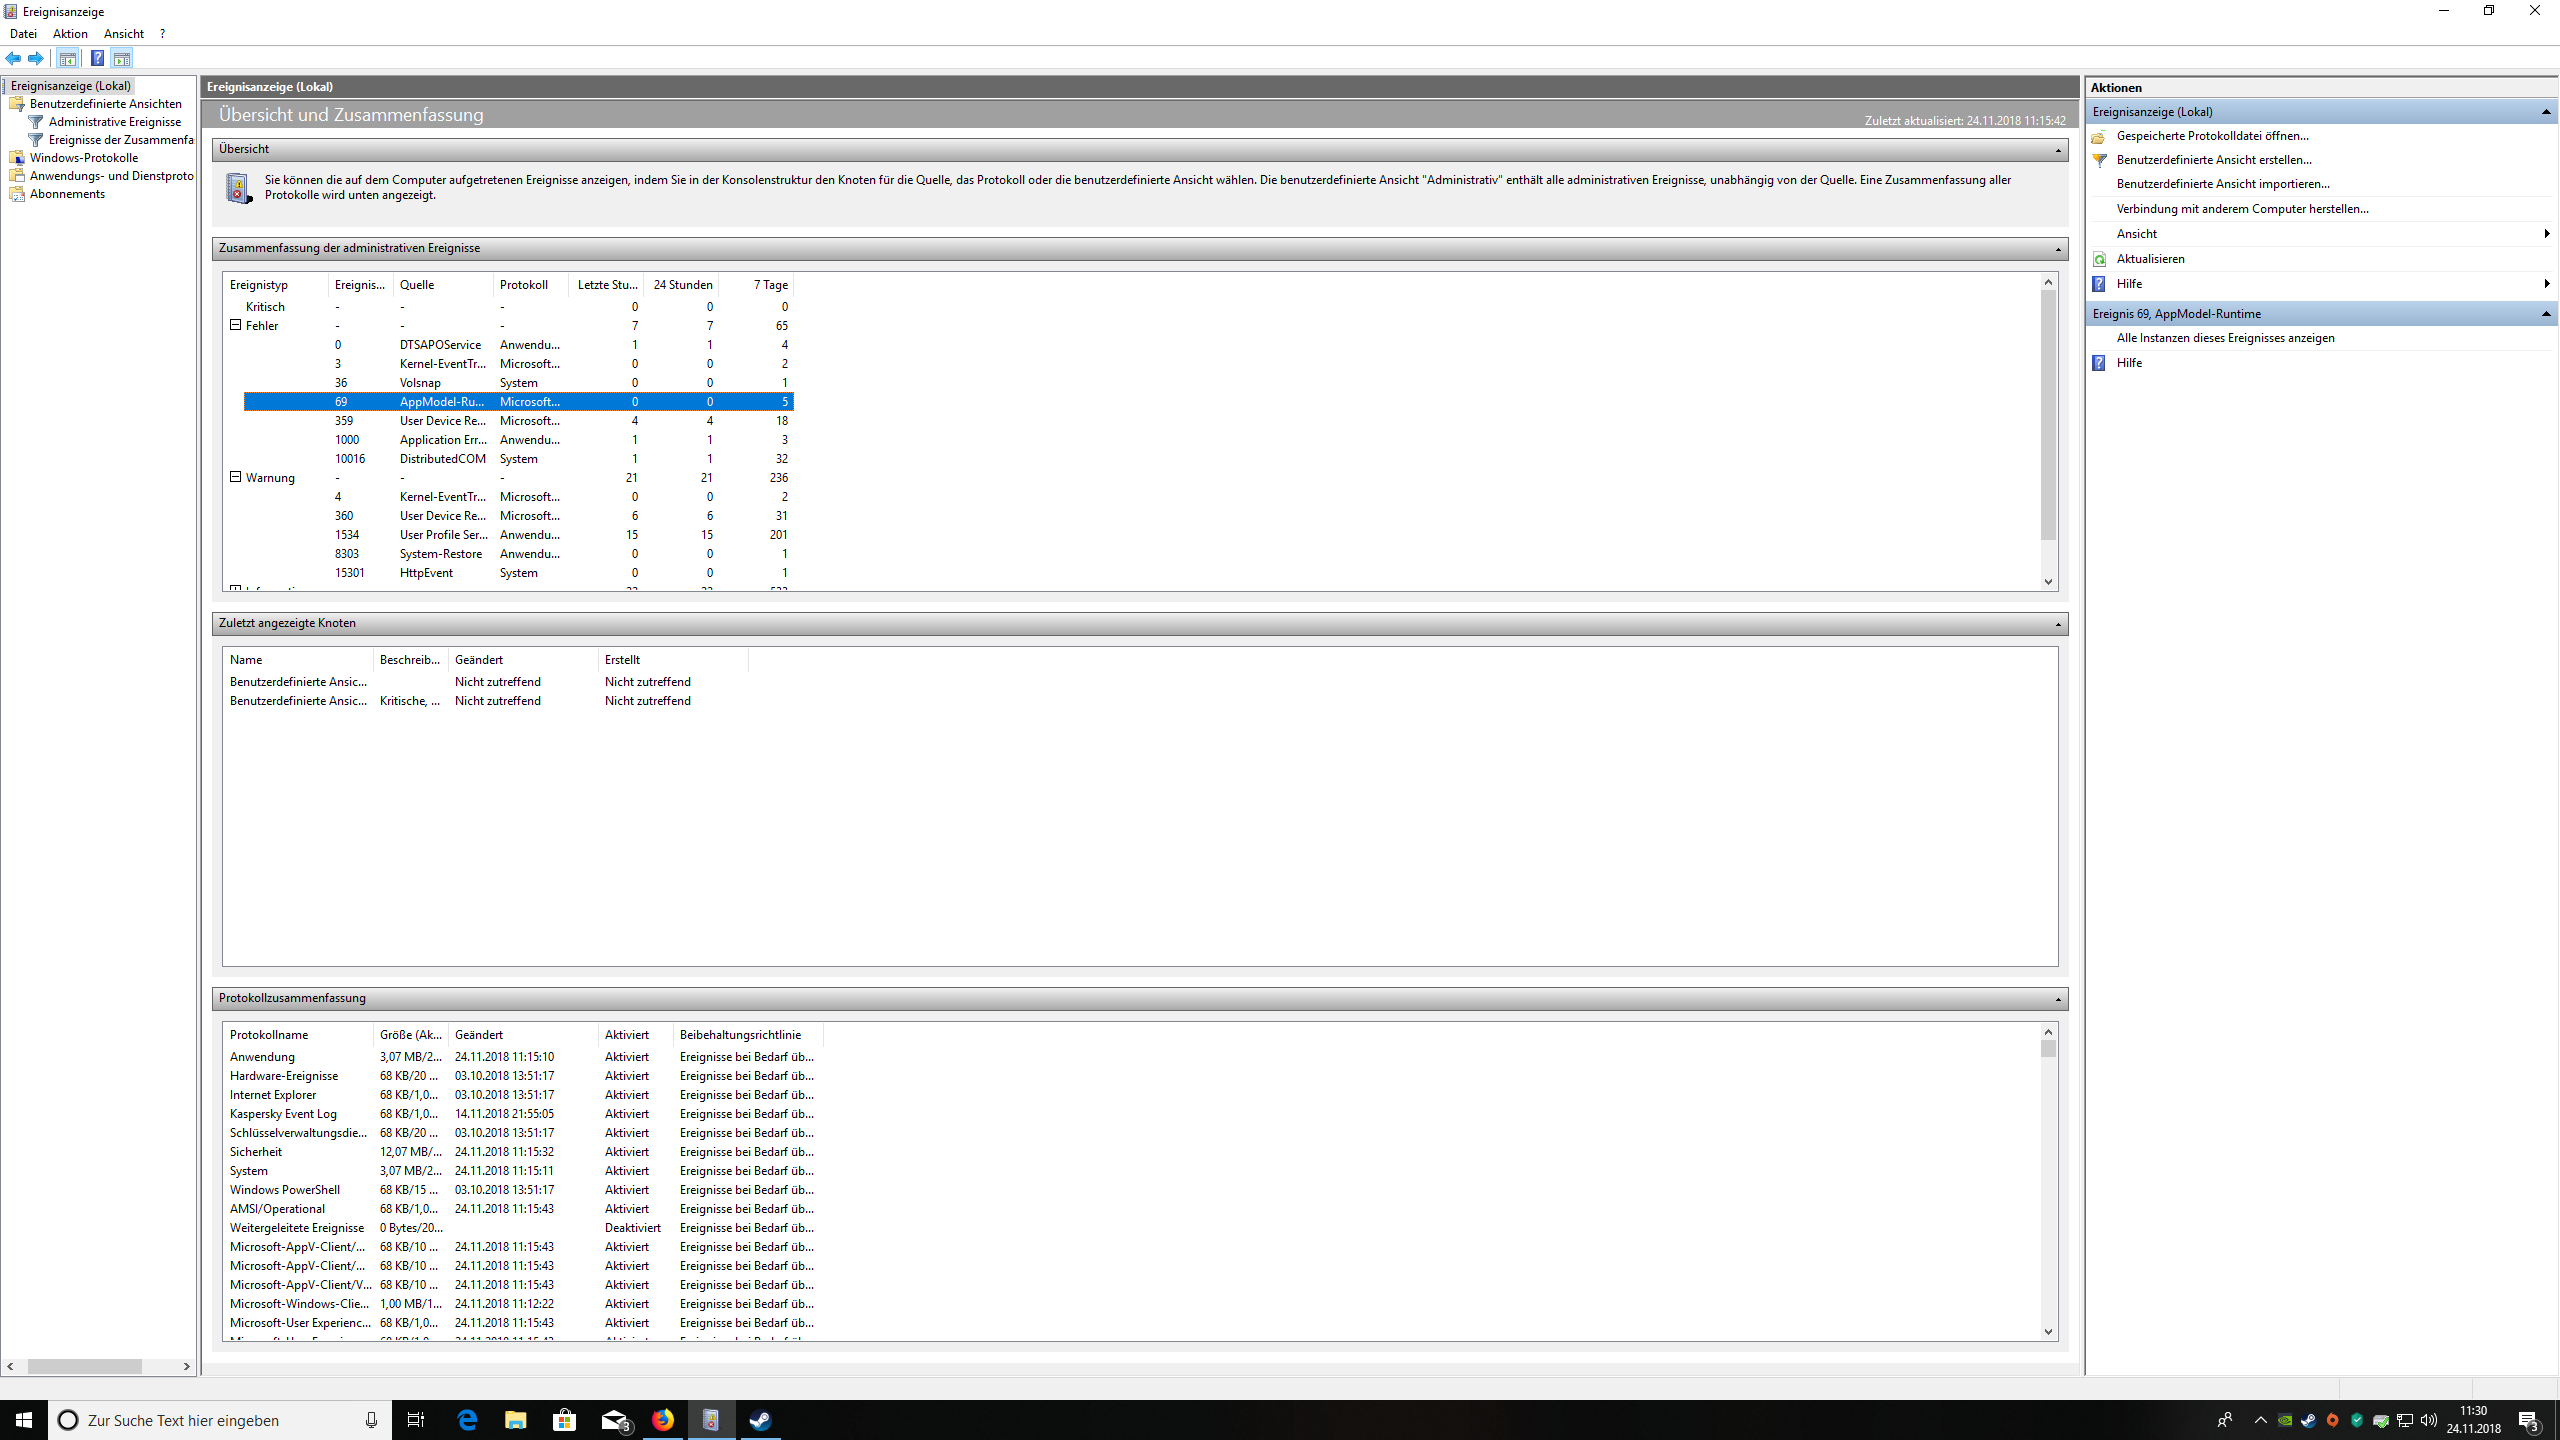Click Alle Instanzen dieses Ereignisses anzeigen
The width and height of the screenshot is (2560, 1440).
[2228, 337]
